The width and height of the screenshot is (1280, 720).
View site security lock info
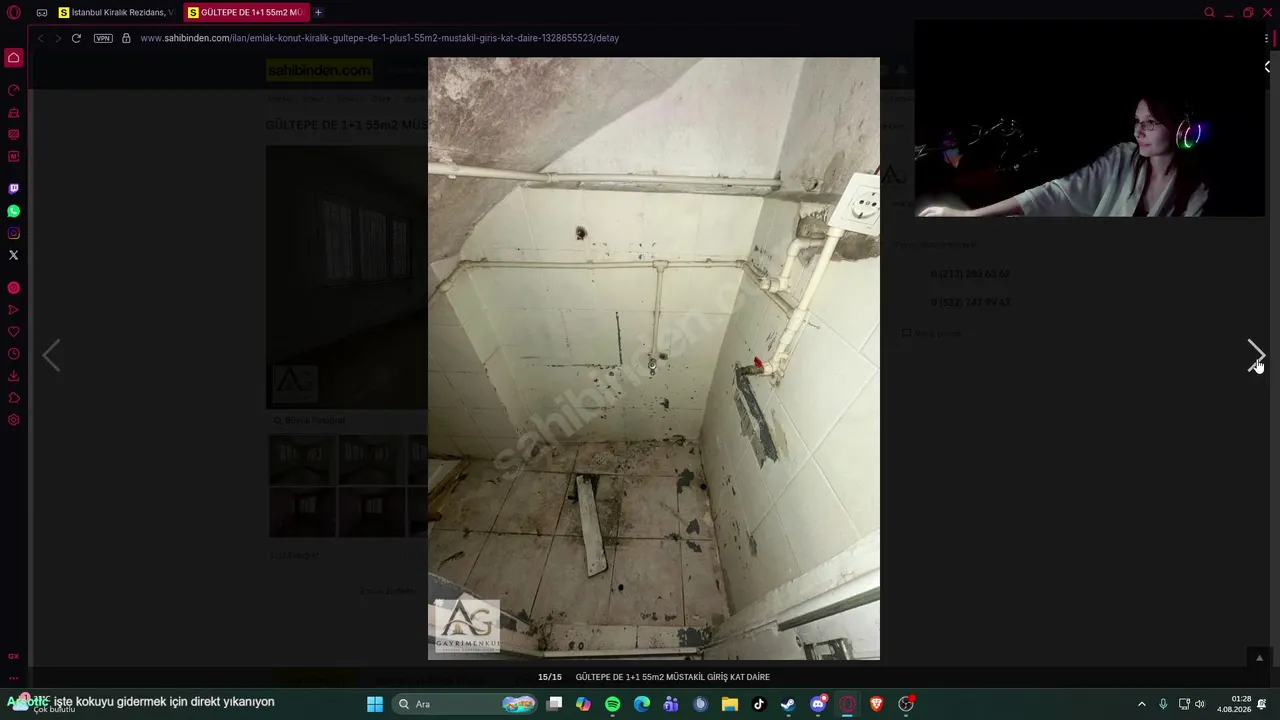[x=126, y=38]
